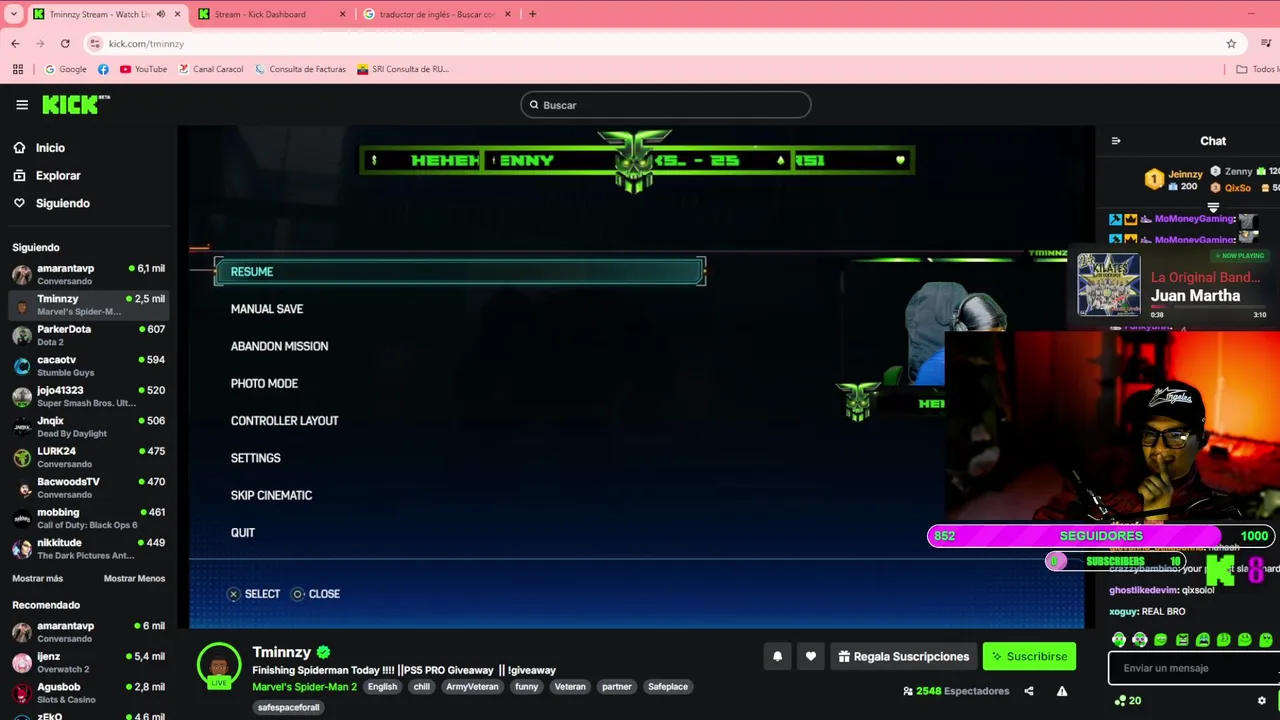Open BacwoodsTV channel in sidebar

tap(88, 487)
